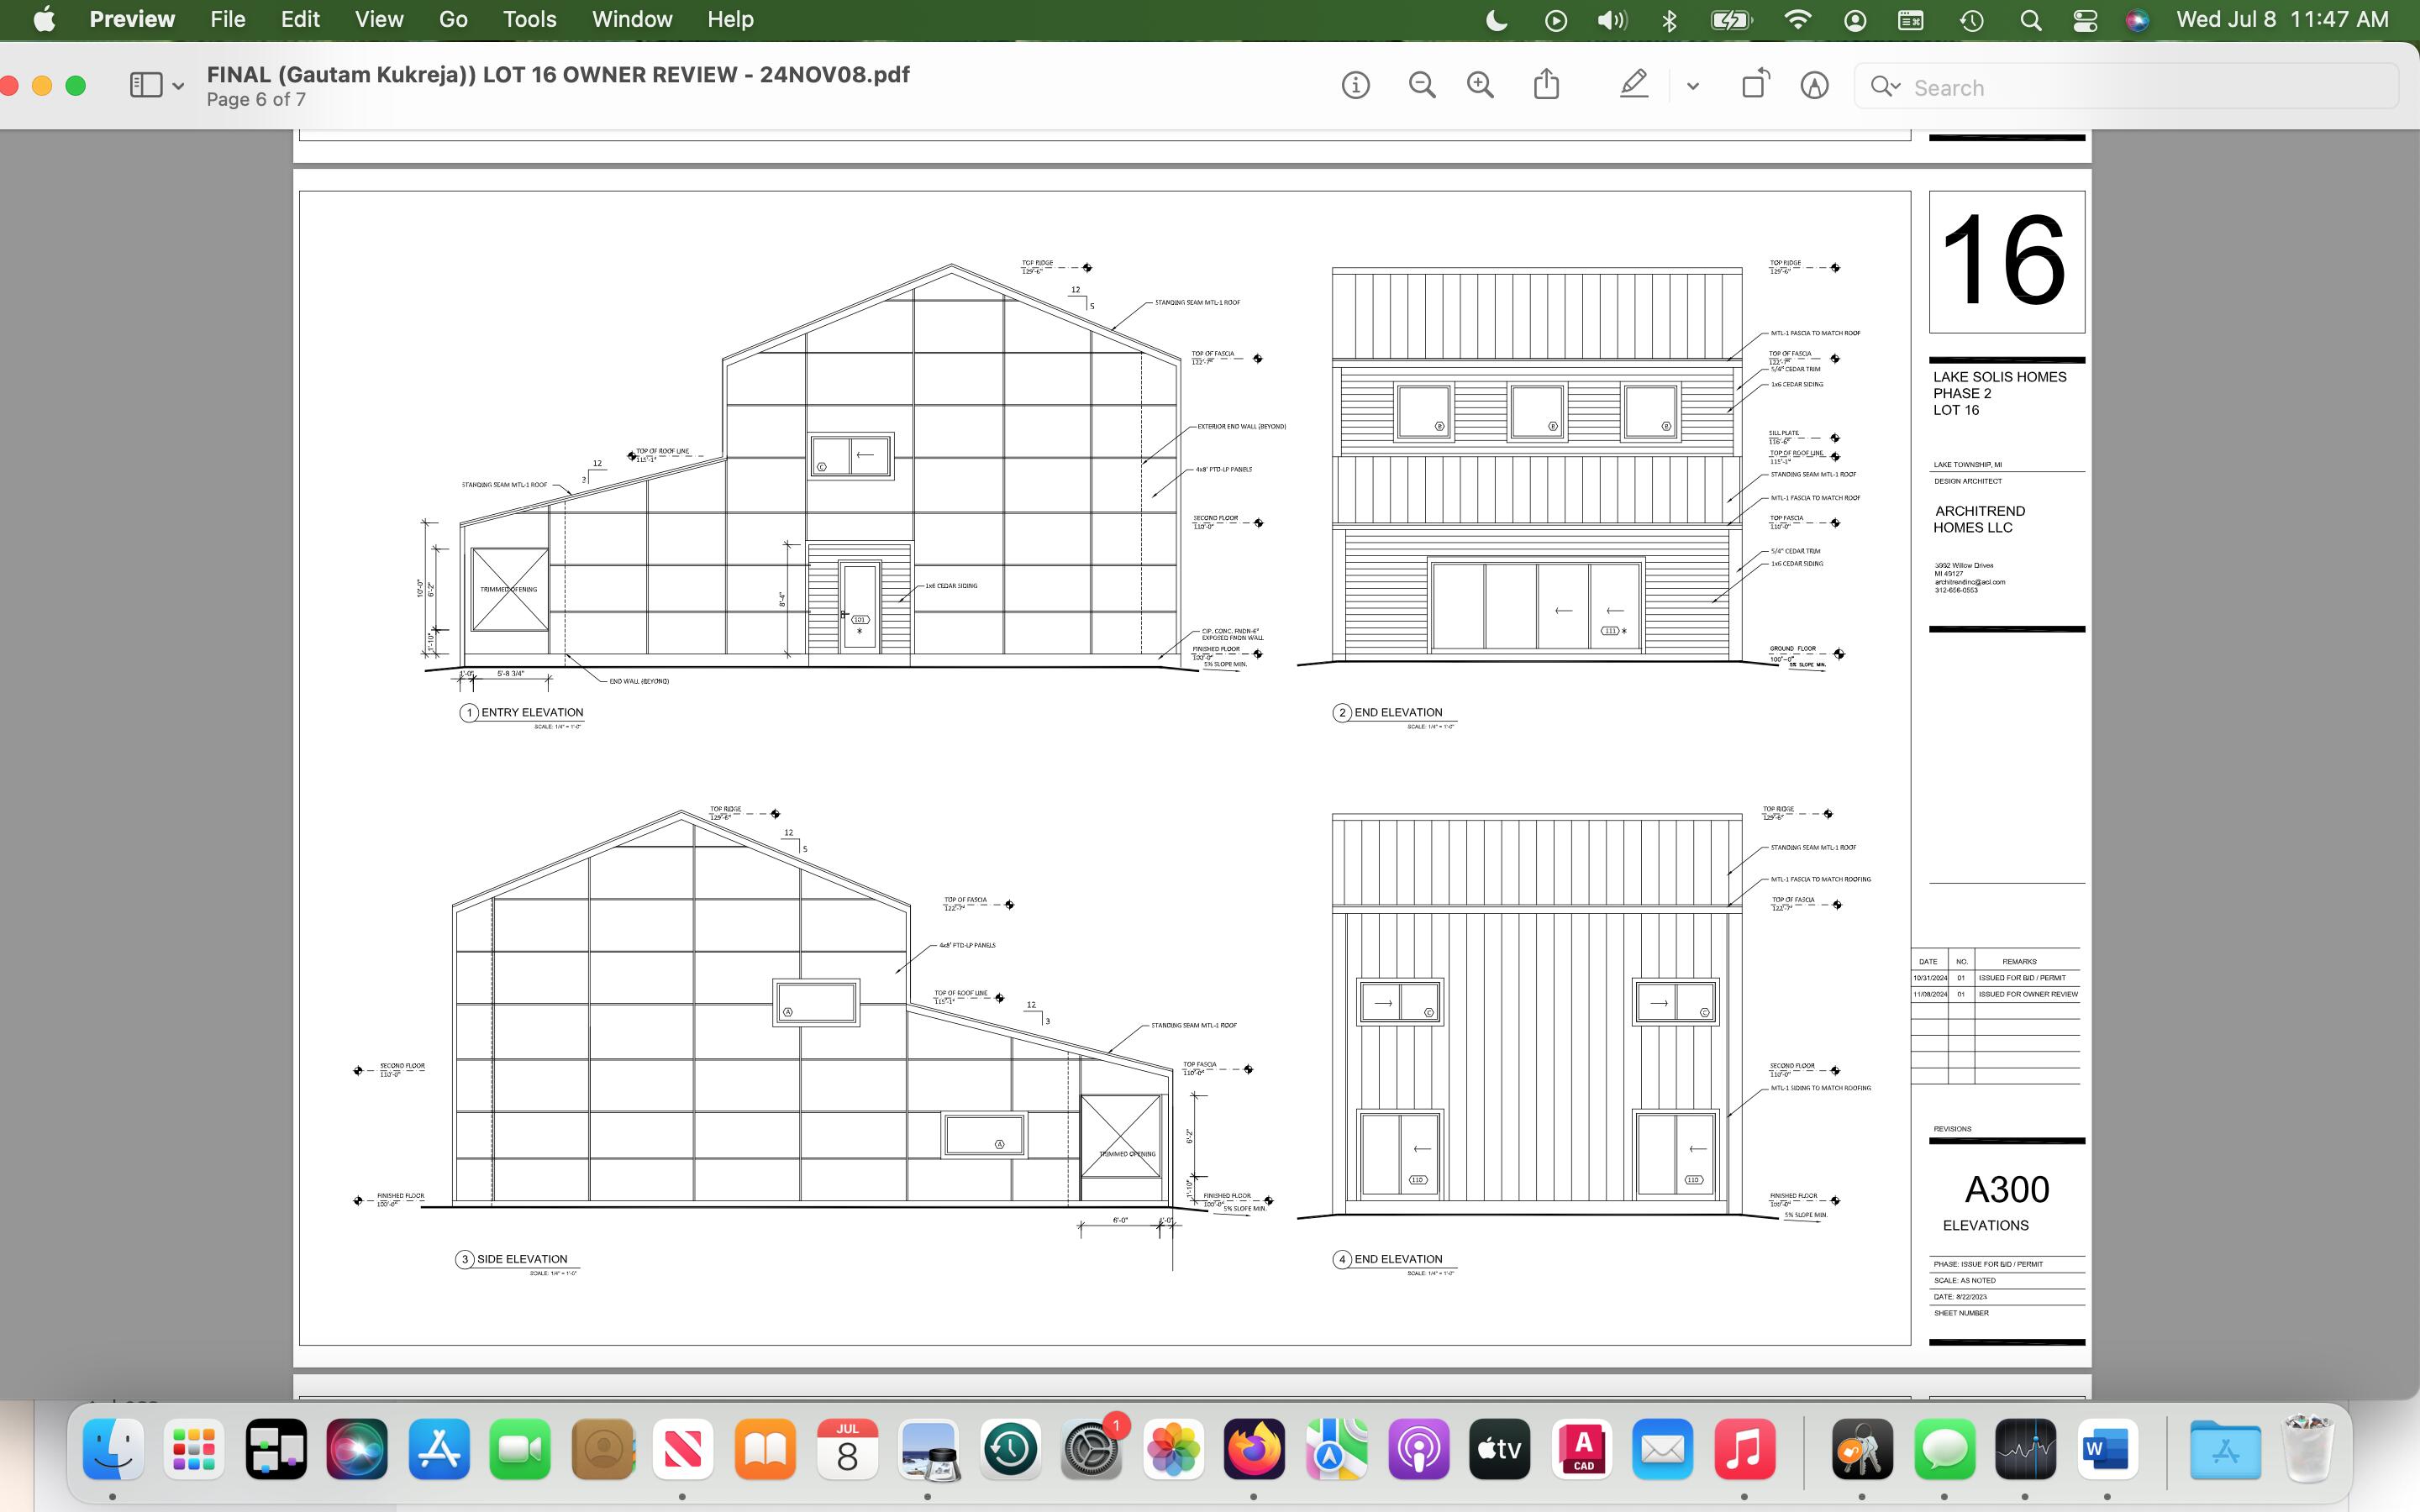Screen dimensions: 2420x1512
Task: Open AutoCAD from the dock
Action: 1582,1449
